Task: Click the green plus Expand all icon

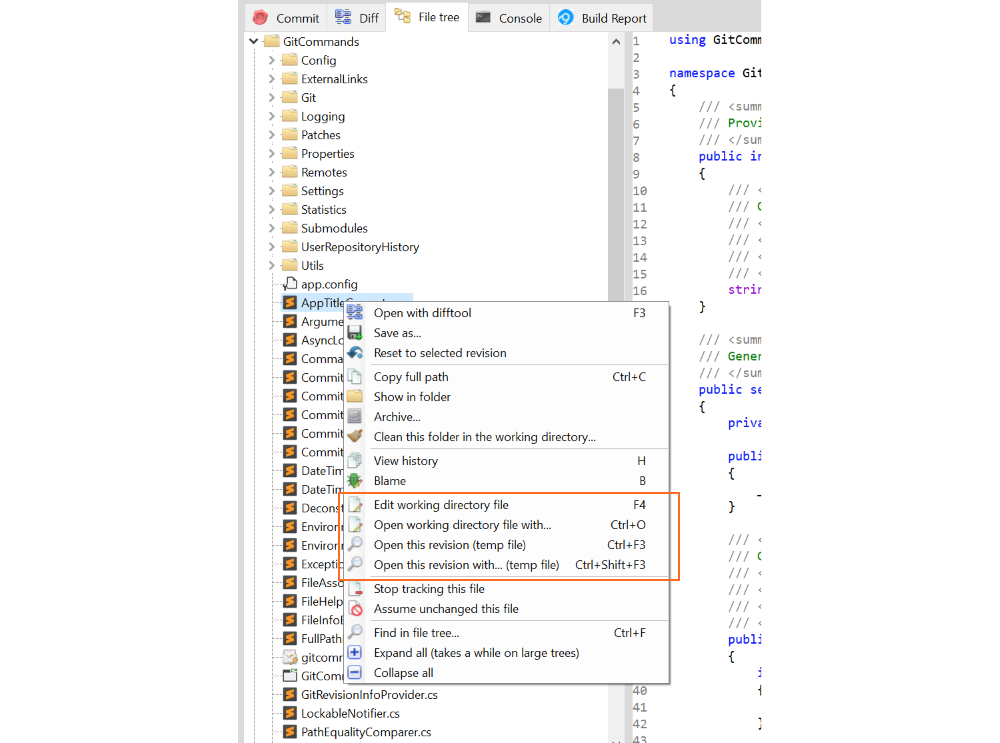Action: click(x=355, y=652)
